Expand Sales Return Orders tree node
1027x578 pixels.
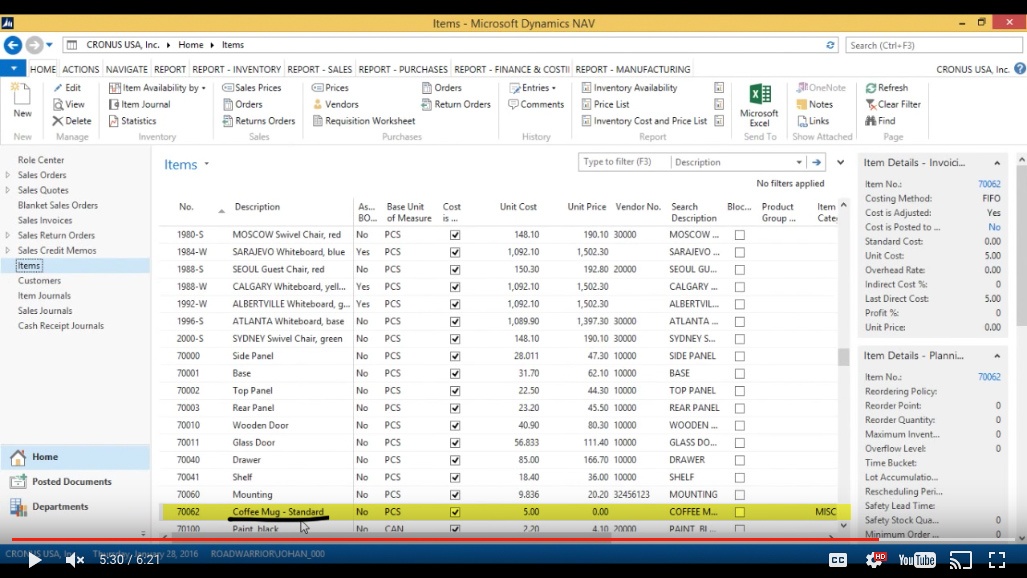8,235
